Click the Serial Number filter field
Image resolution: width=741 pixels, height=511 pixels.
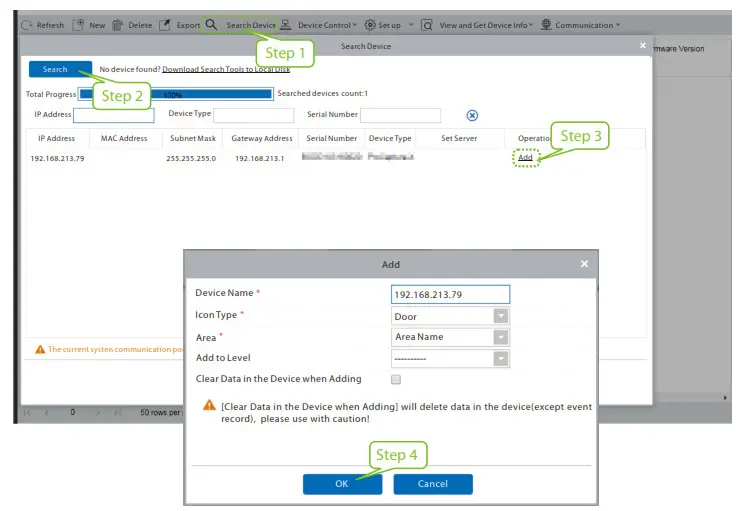tap(400, 115)
